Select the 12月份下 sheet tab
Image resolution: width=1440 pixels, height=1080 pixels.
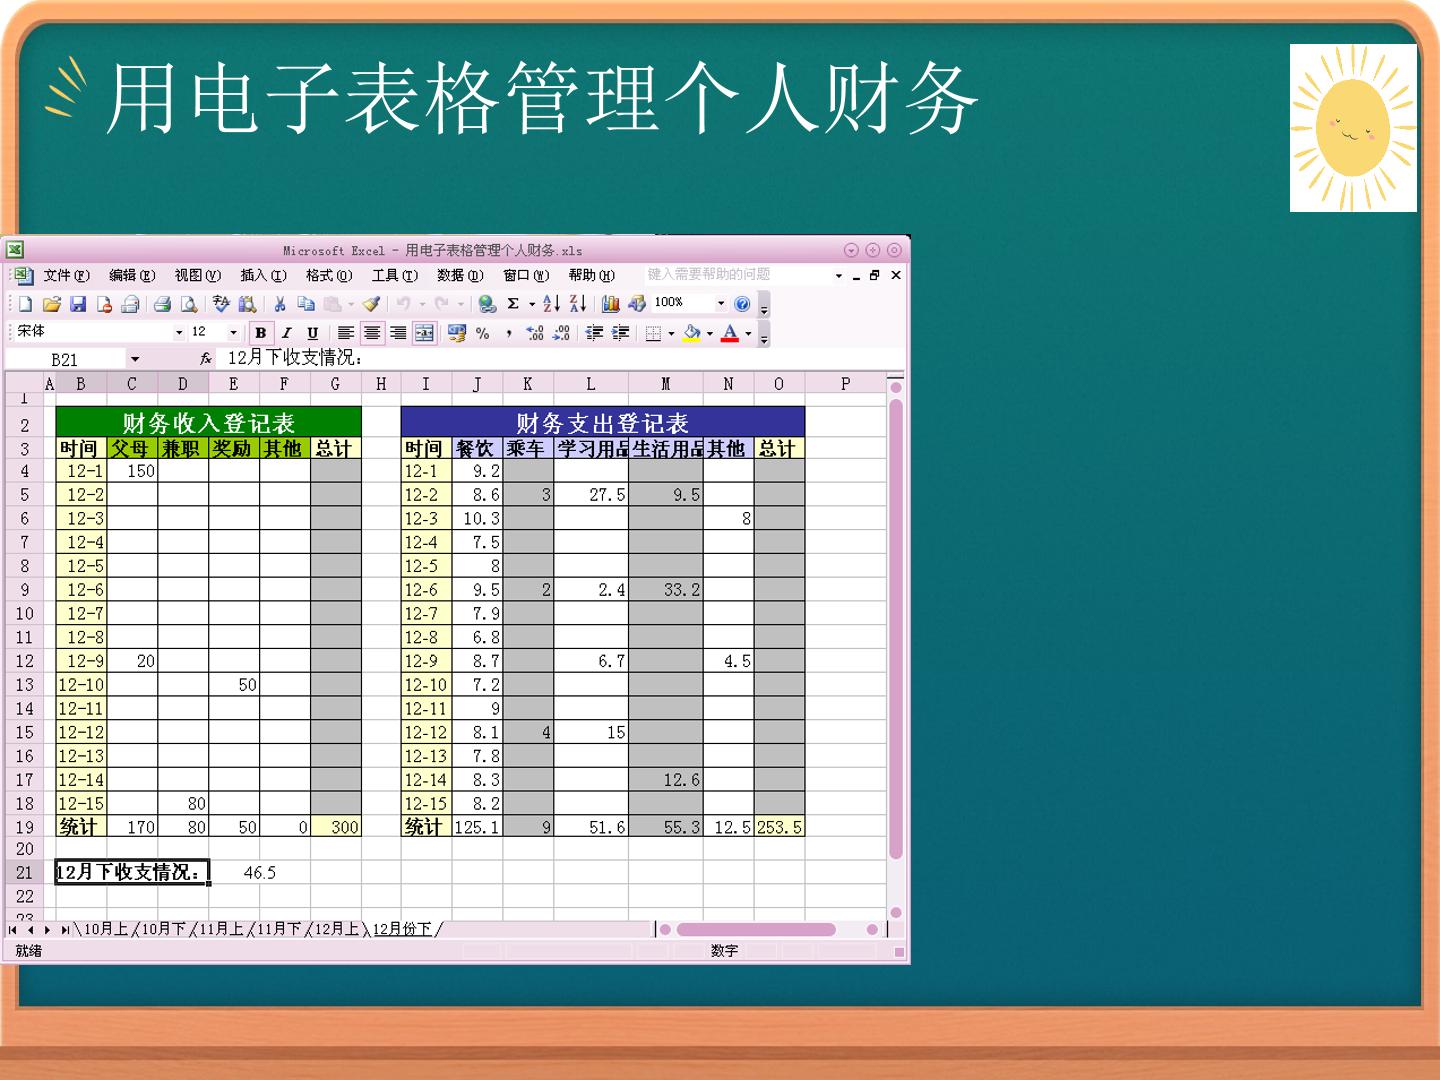pos(403,929)
